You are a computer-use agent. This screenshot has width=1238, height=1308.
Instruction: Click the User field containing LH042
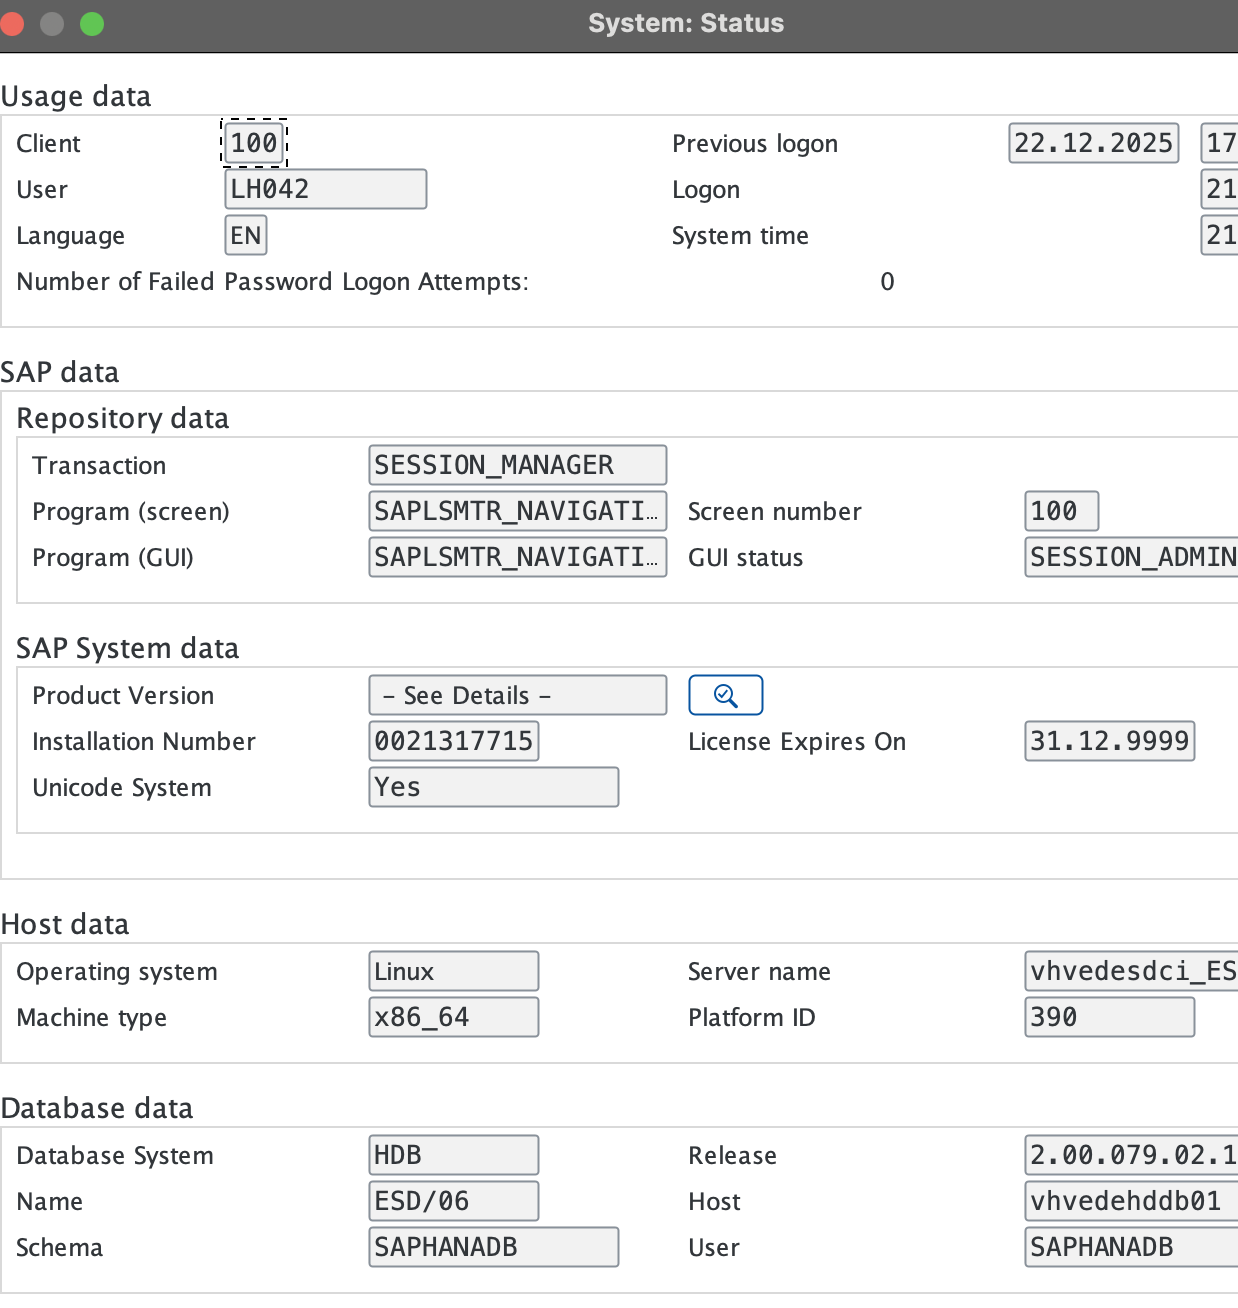point(325,189)
